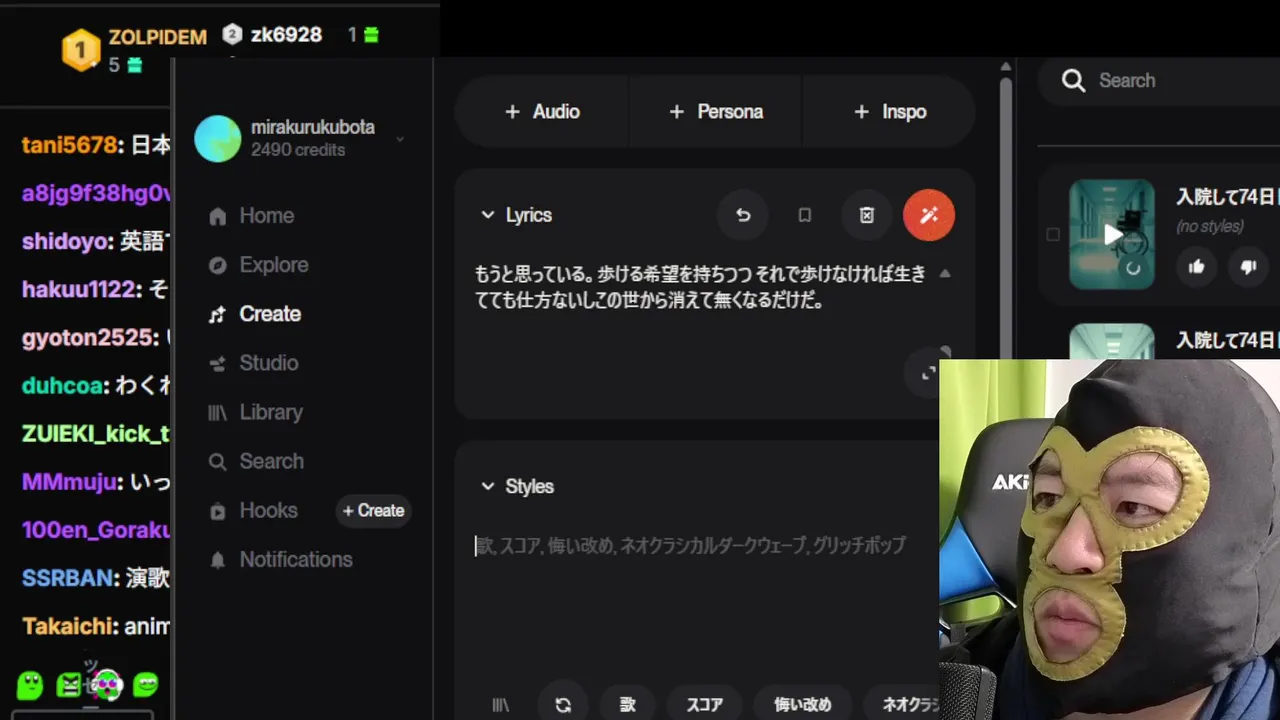1280x720 pixels.
Task: Click chat username hakuu1122
Action: tap(78, 290)
